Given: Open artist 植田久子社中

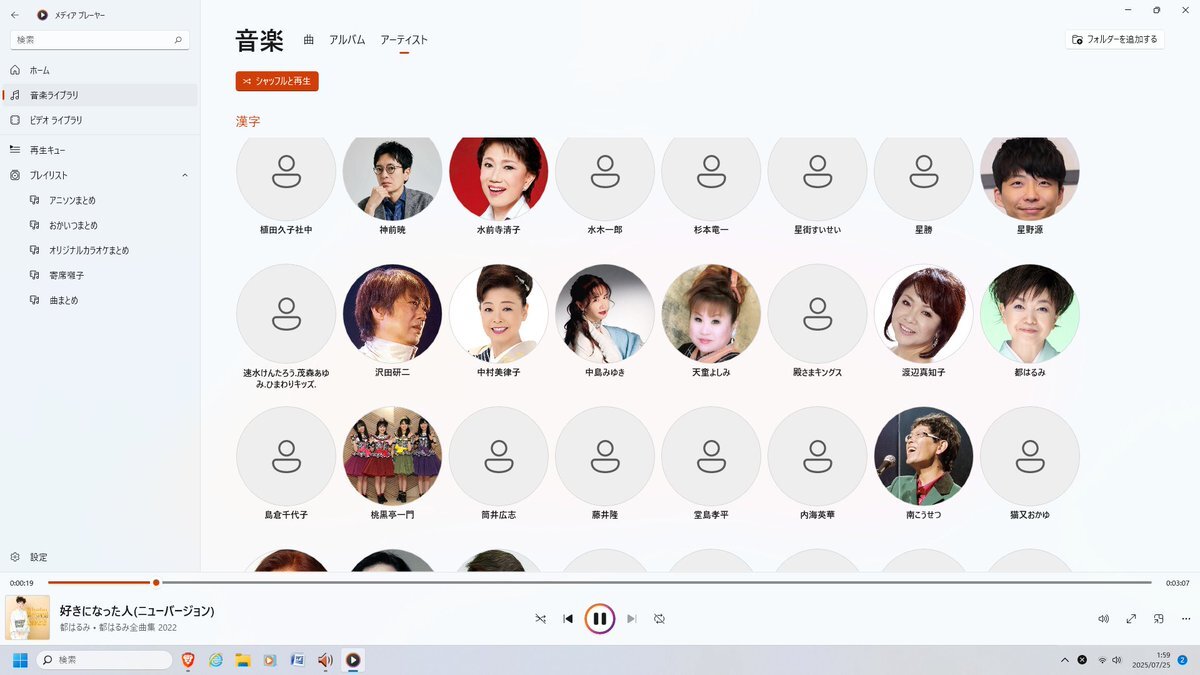Looking at the screenshot, I should pos(286,187).
